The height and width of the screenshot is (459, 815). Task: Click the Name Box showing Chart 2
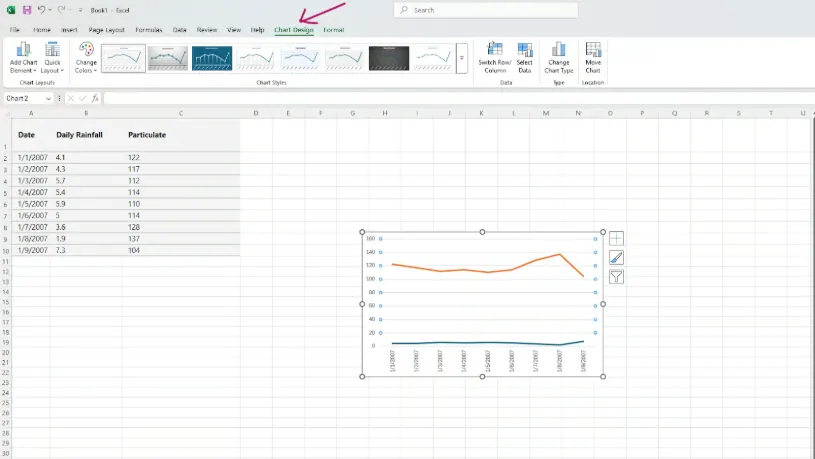[x=24, y=98]
